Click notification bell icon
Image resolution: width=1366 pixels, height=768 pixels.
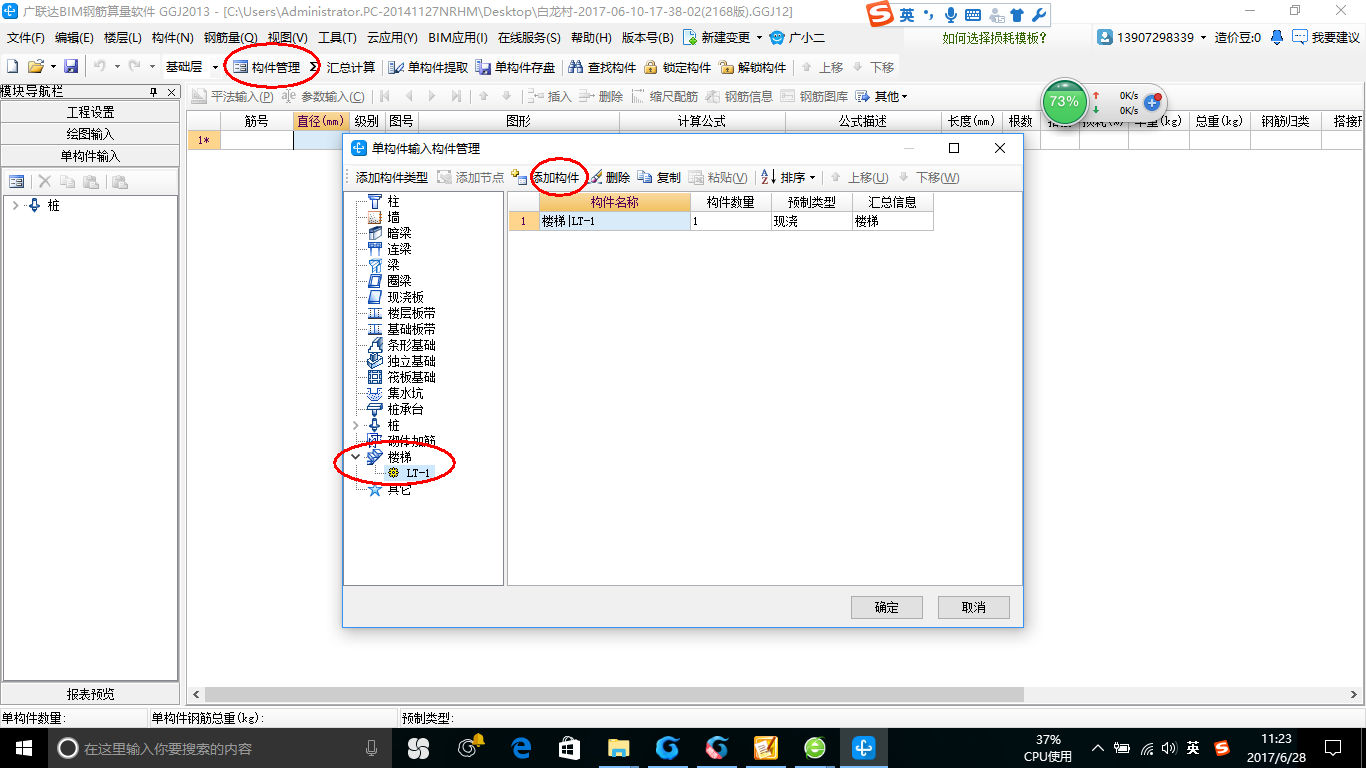1277,37
